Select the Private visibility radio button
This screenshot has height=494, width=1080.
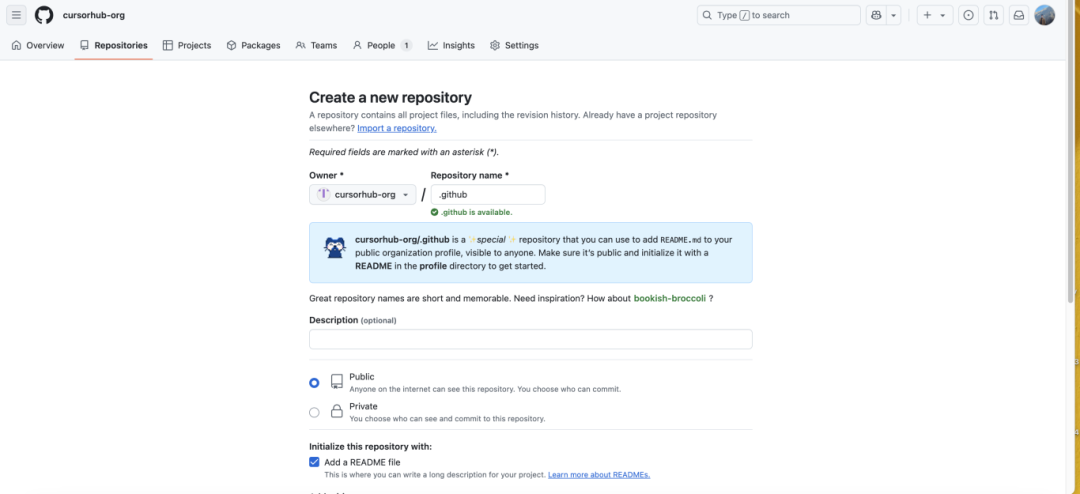pyautogui.click(x=315, y=412)
